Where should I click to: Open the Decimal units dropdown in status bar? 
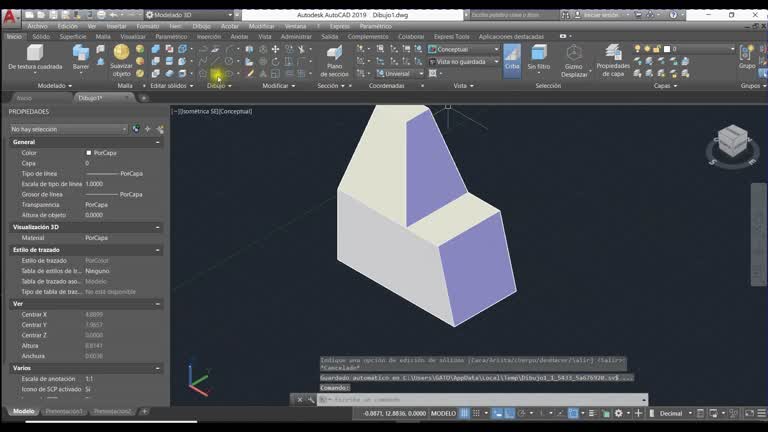(675, 413)
